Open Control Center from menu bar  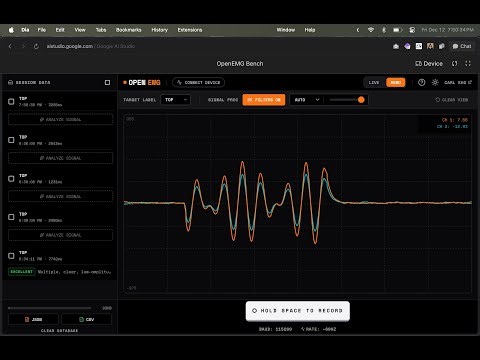[412, 30]
